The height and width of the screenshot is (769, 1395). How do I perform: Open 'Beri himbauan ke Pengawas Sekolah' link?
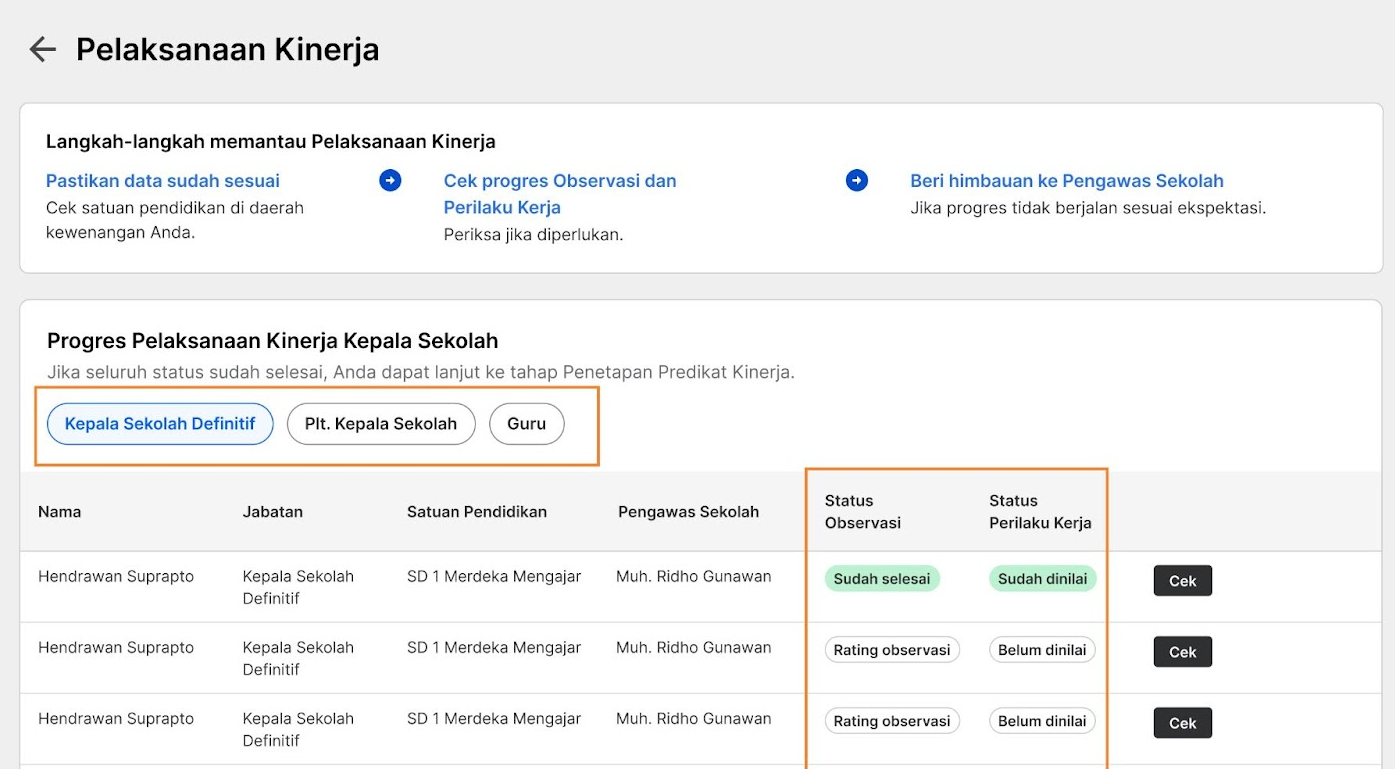[1067, 181]
